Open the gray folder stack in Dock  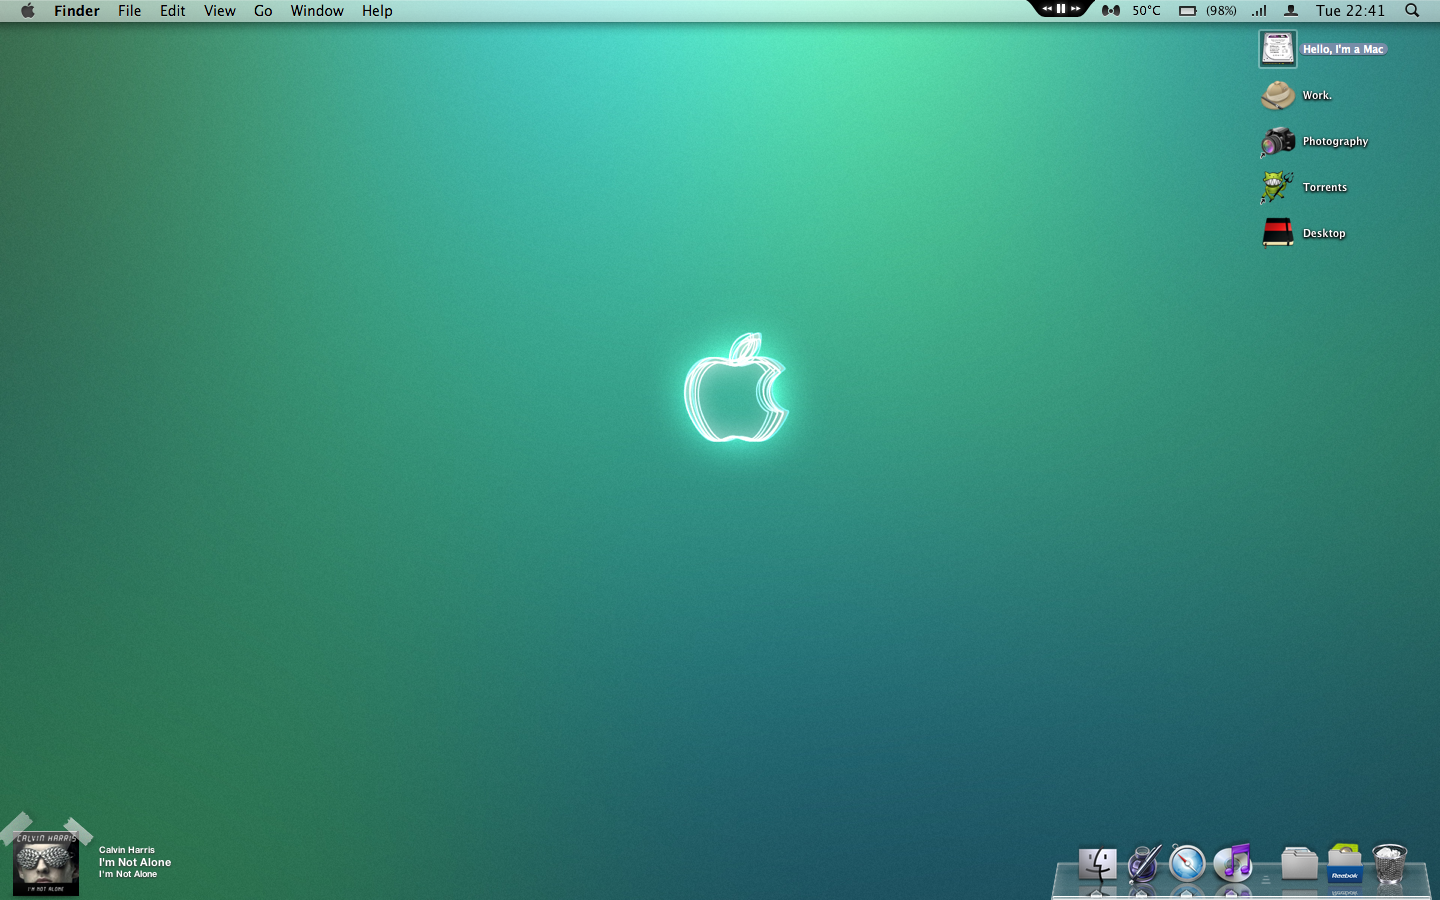click(1299, 863)
